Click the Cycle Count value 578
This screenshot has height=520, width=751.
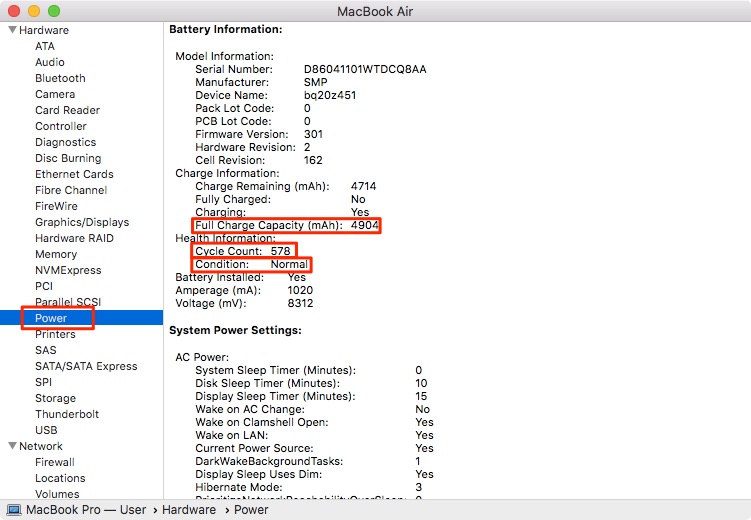click(281, 251)
